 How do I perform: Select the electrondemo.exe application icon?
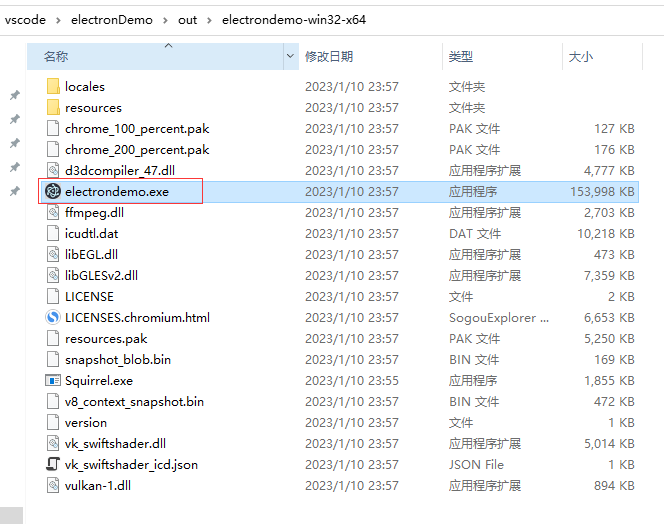pos(54,191)
